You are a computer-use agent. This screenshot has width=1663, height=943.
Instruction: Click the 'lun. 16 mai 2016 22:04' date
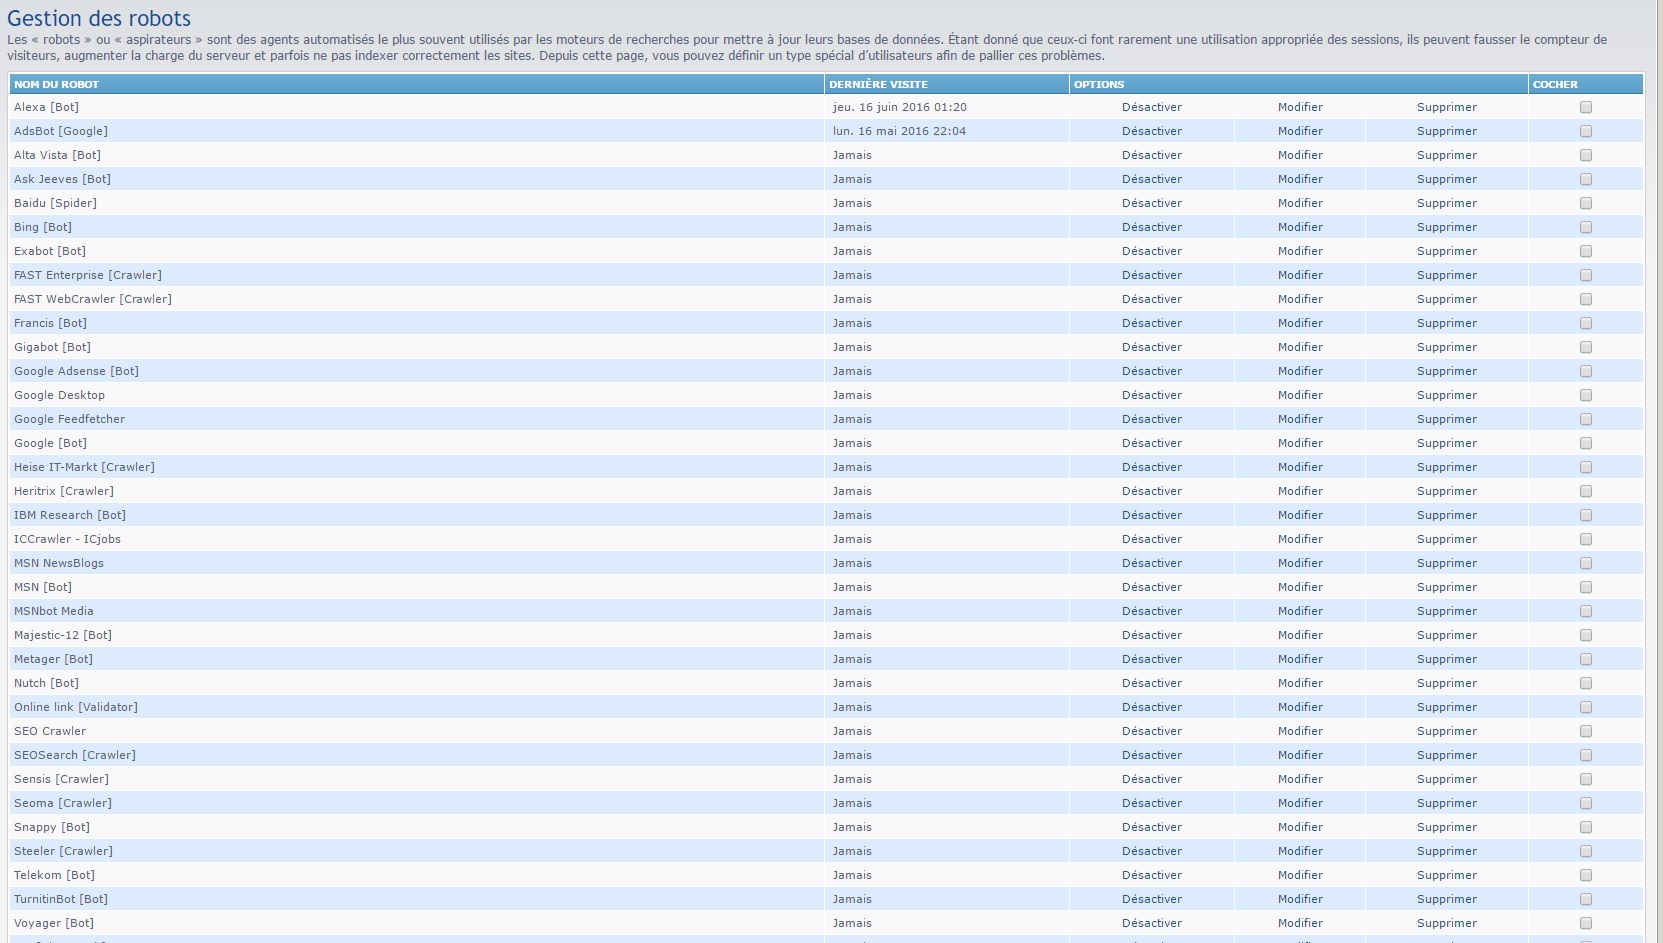tap(899, 131)
